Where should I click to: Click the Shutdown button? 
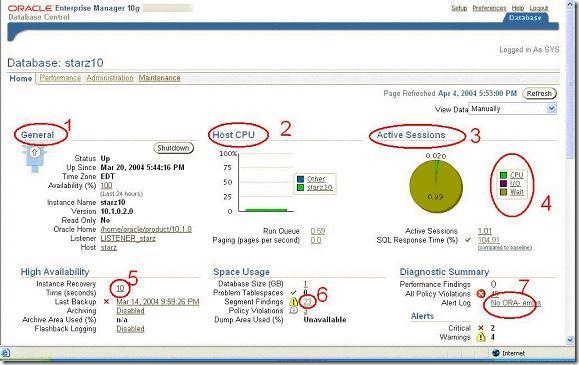point(173,148)
